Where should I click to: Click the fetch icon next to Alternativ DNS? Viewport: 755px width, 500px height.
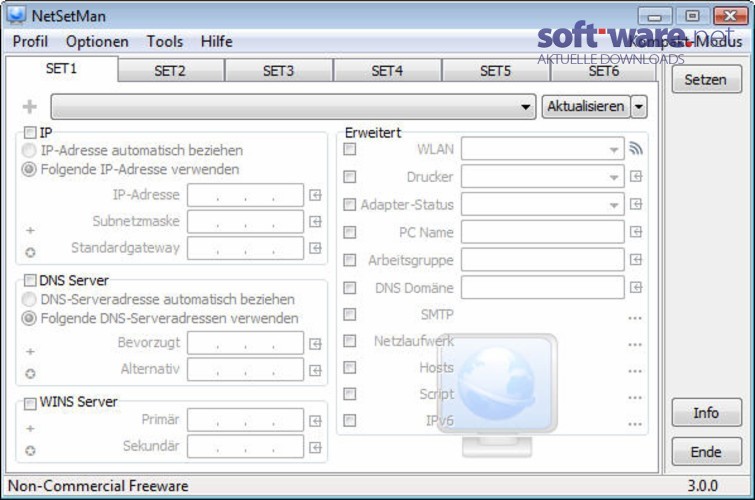click(315, 370)
